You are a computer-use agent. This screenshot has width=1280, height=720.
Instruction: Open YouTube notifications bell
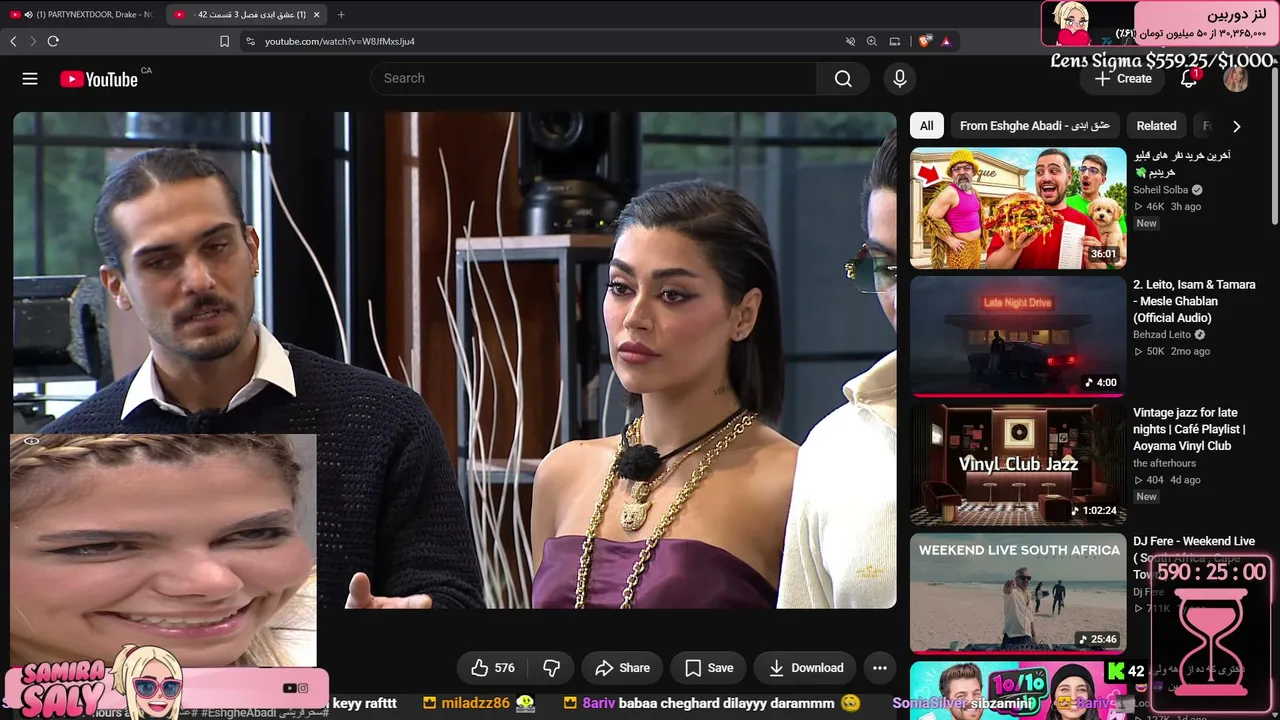1189,79
